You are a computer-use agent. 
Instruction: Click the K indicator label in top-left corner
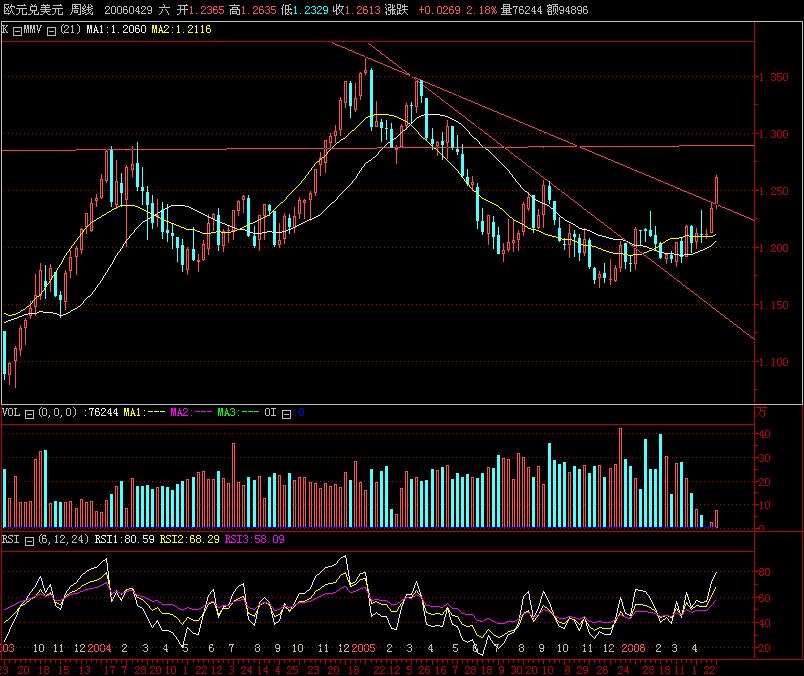[x=5, y=32]
